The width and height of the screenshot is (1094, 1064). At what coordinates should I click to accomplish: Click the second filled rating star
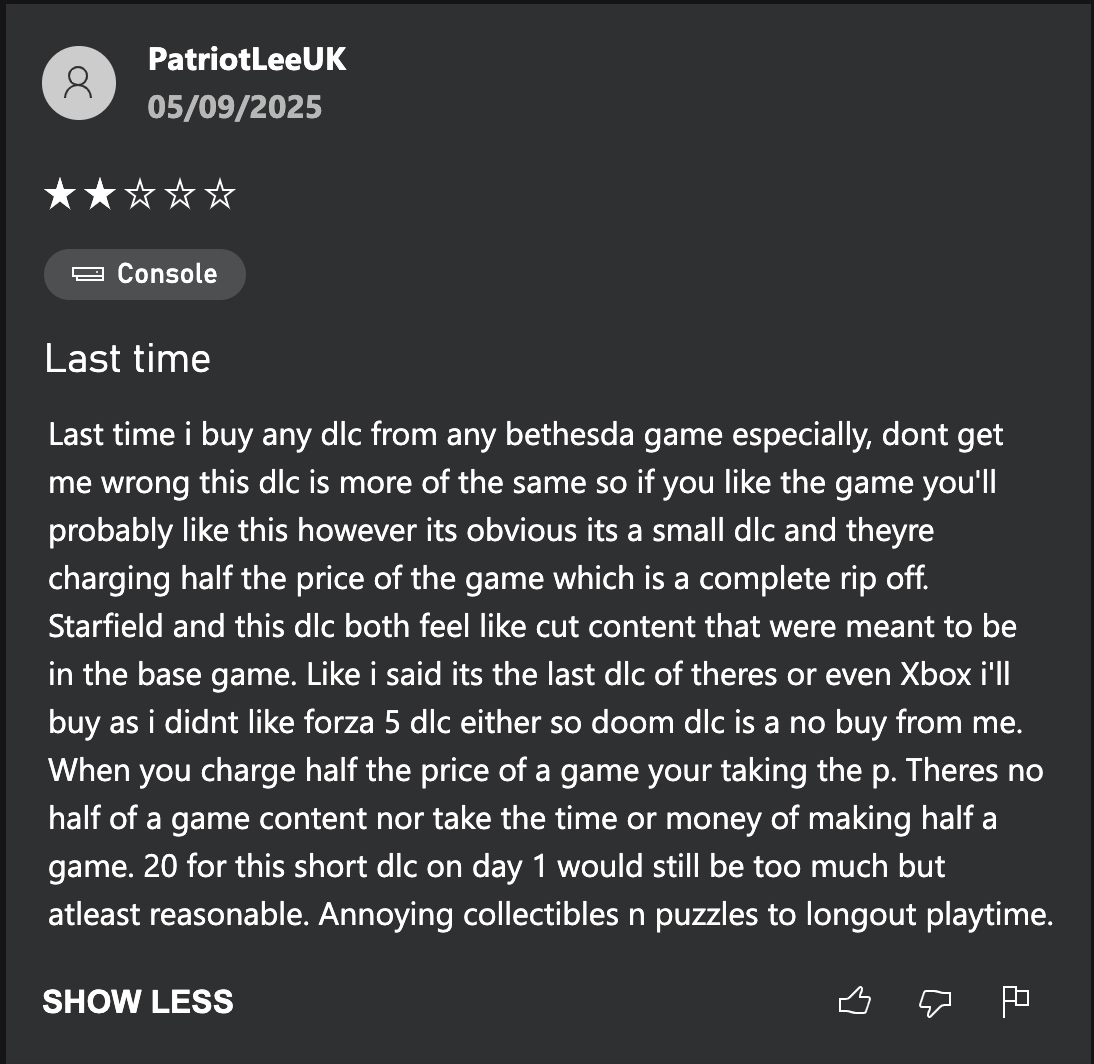pos(99,194)
